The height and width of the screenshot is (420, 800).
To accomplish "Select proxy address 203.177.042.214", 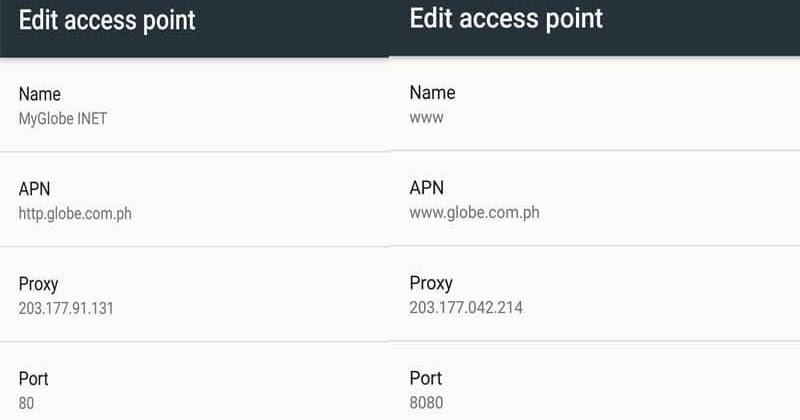I will 466,307.
